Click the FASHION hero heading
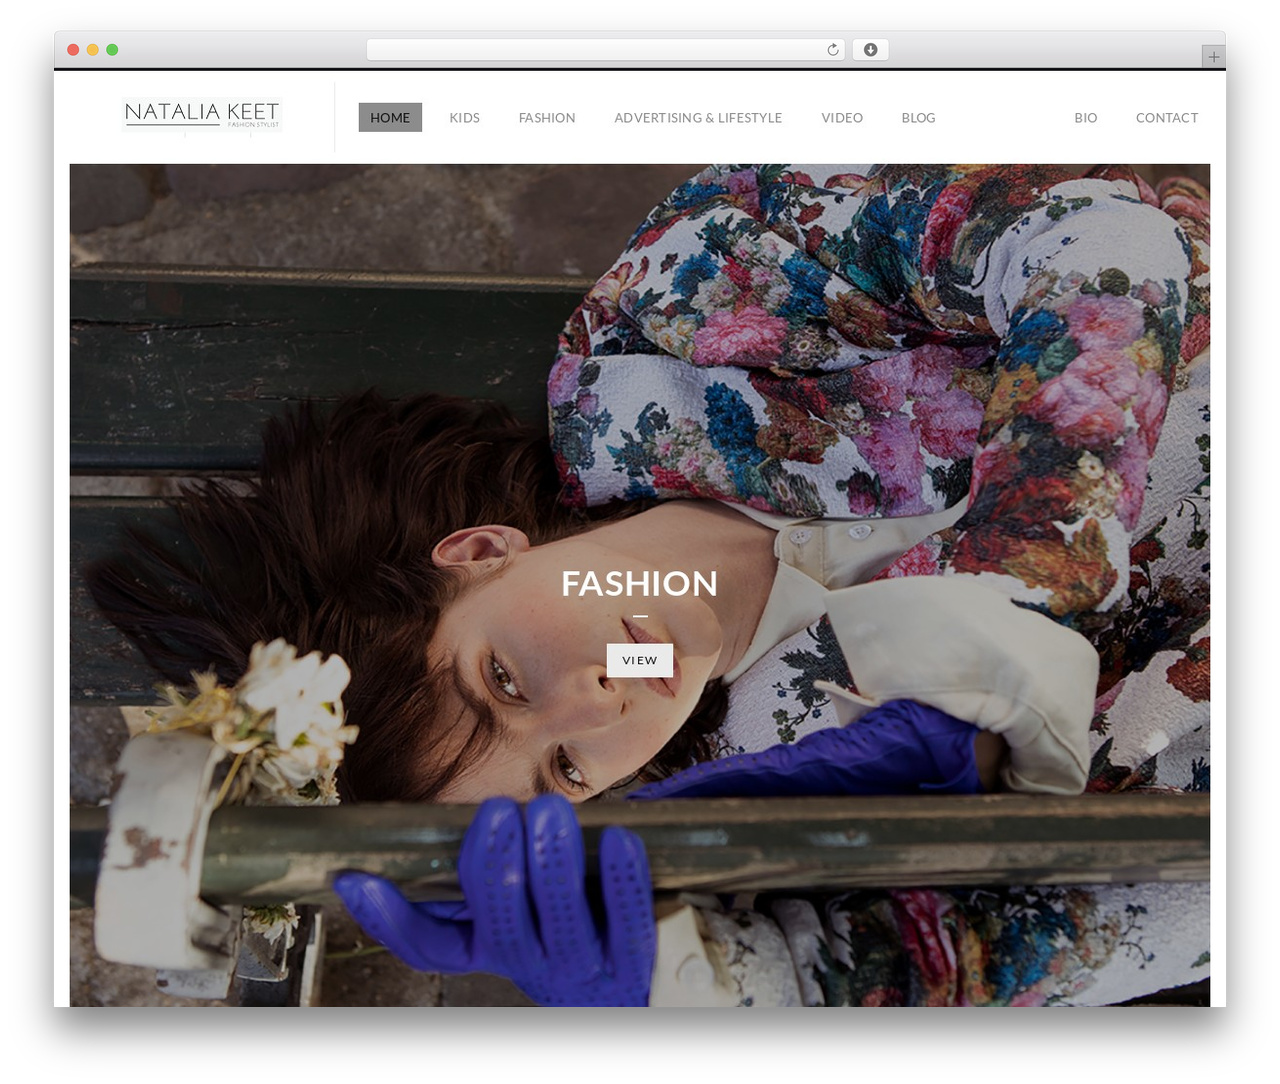This screenshot has width=1280, height=1084. (x=640, y=583)
